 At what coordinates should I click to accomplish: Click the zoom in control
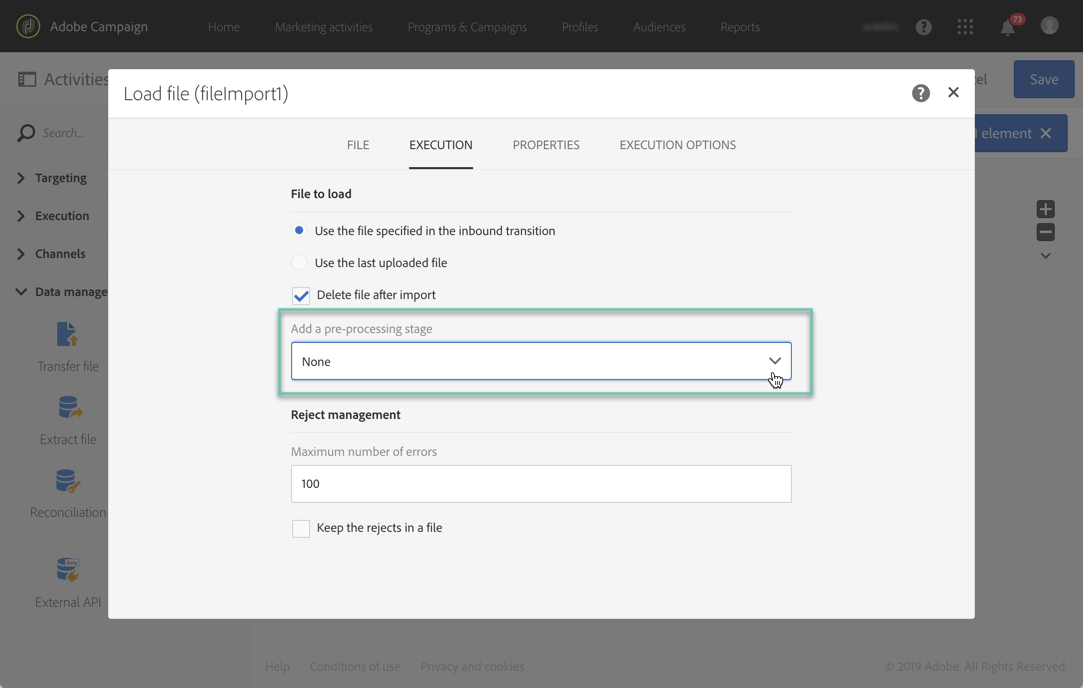click(x=1045, y=208)
